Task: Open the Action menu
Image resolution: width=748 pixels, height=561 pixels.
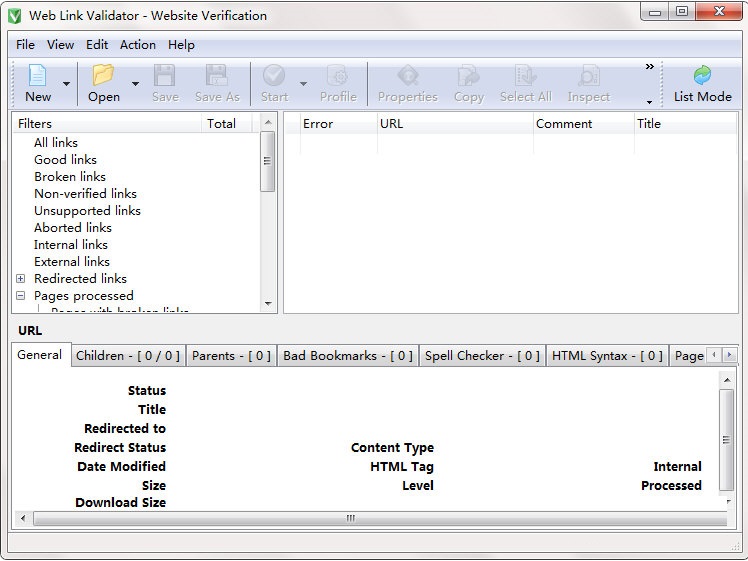Action: pos(138,45)
